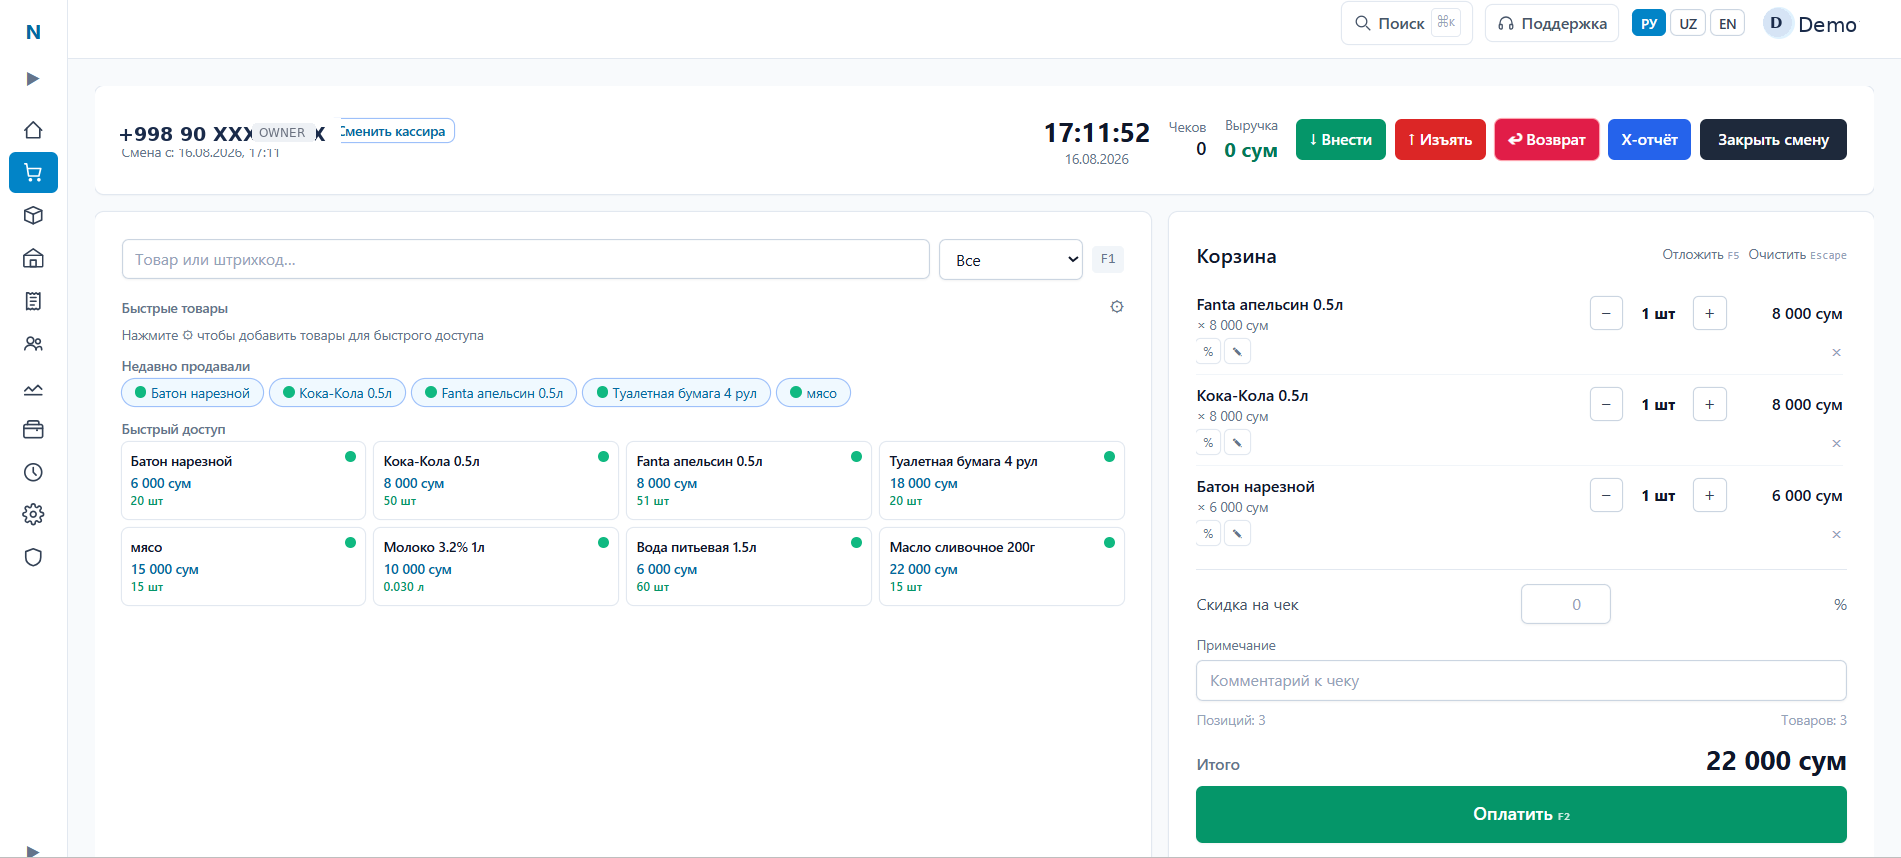
Task: Open the clock history sidebar icon
Action: [x=33, y=472]
